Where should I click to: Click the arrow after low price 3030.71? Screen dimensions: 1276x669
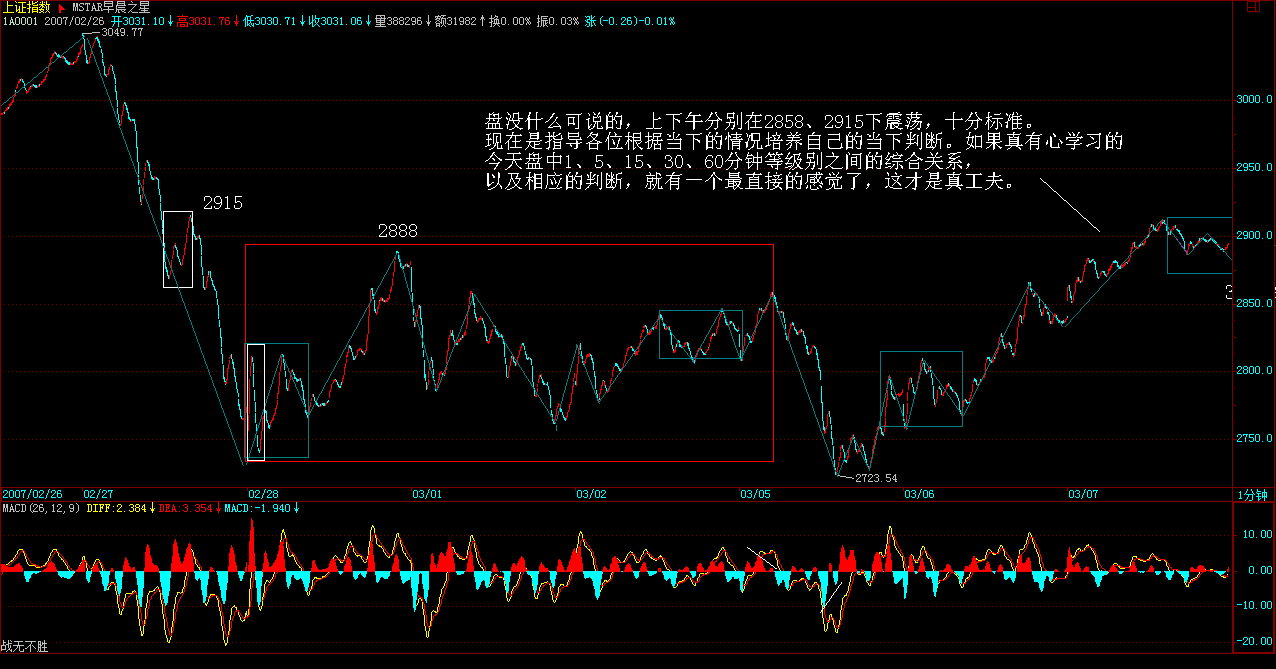[x=301, y=21]
